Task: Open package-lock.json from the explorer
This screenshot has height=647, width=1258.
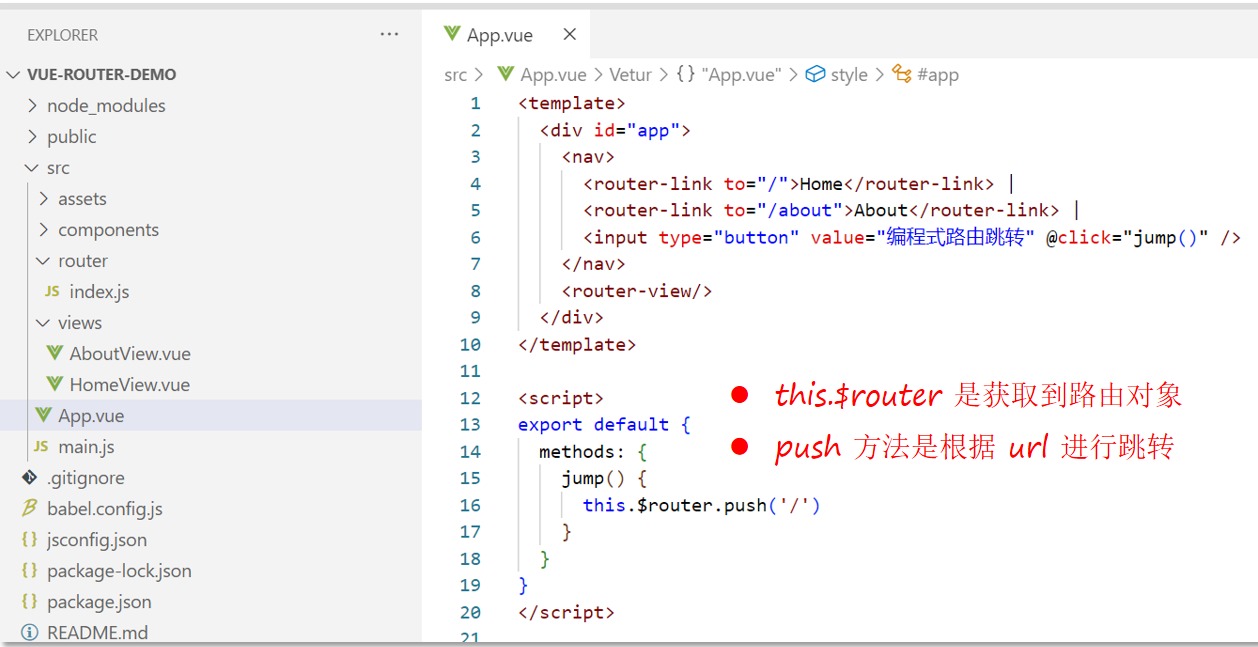Action: pyautogui.click(x=119, y=571)
